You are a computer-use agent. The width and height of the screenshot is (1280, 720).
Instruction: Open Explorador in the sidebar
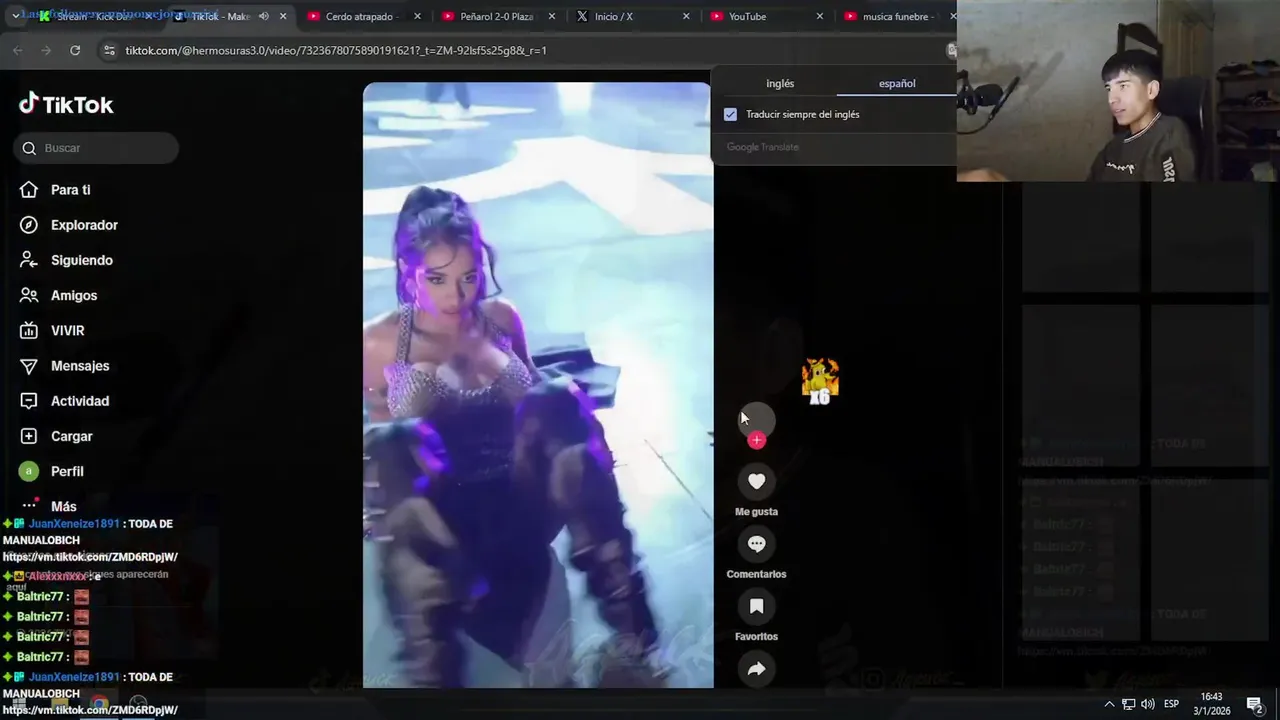pyautogui.click(x=69, y=225)
